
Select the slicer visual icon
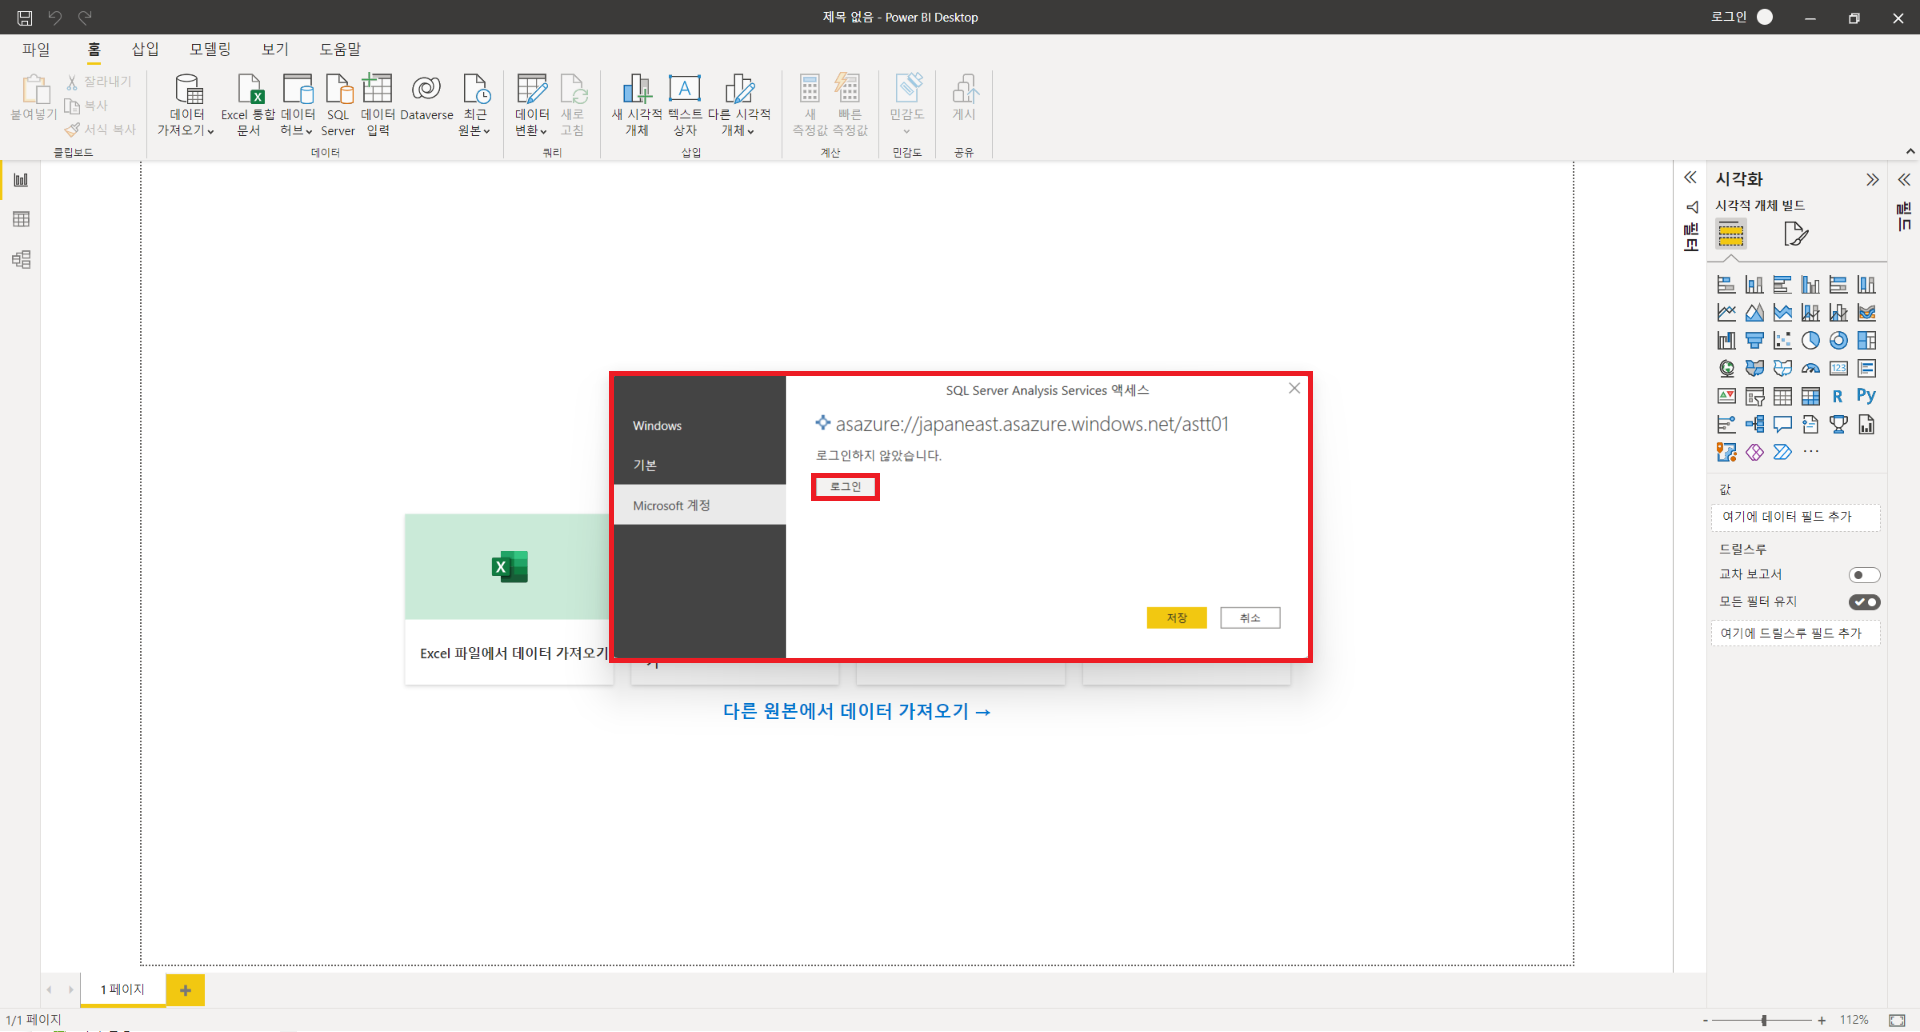click(1754, 397)
